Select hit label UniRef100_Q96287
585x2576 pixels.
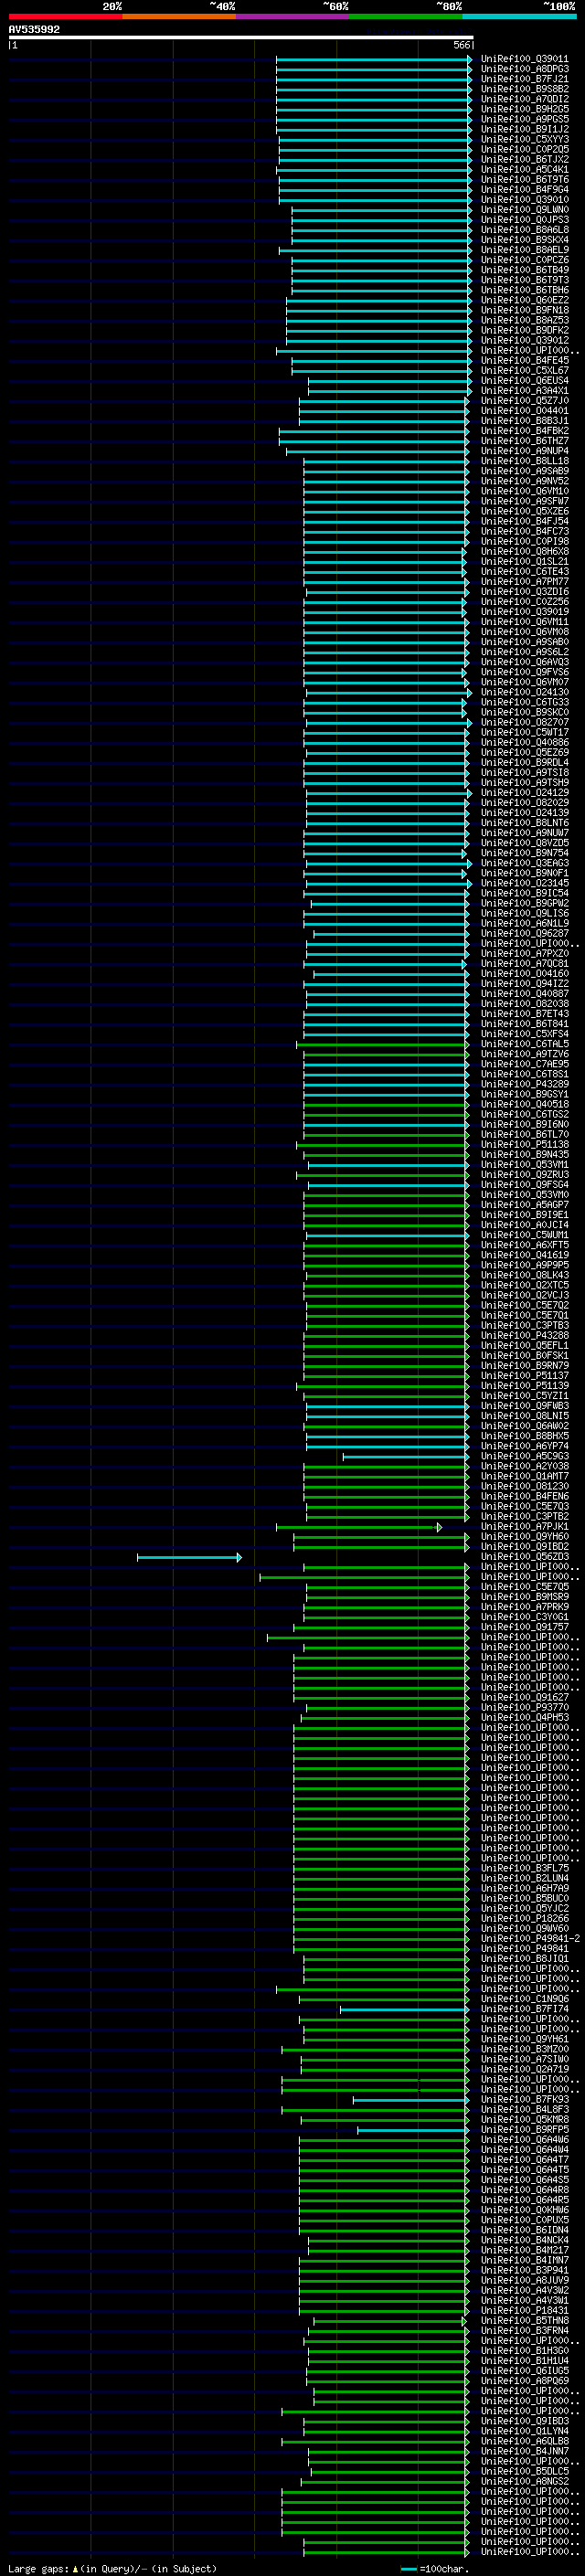[524, 933]
